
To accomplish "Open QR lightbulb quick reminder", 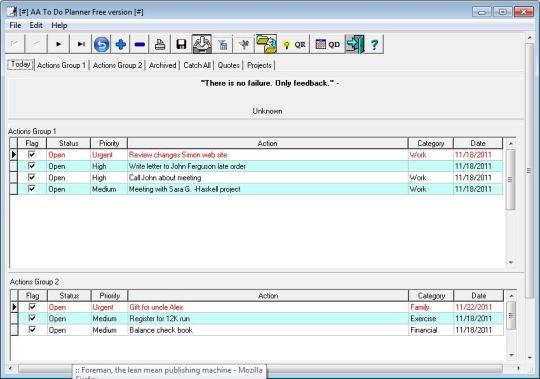I will [x=294, y=44].
